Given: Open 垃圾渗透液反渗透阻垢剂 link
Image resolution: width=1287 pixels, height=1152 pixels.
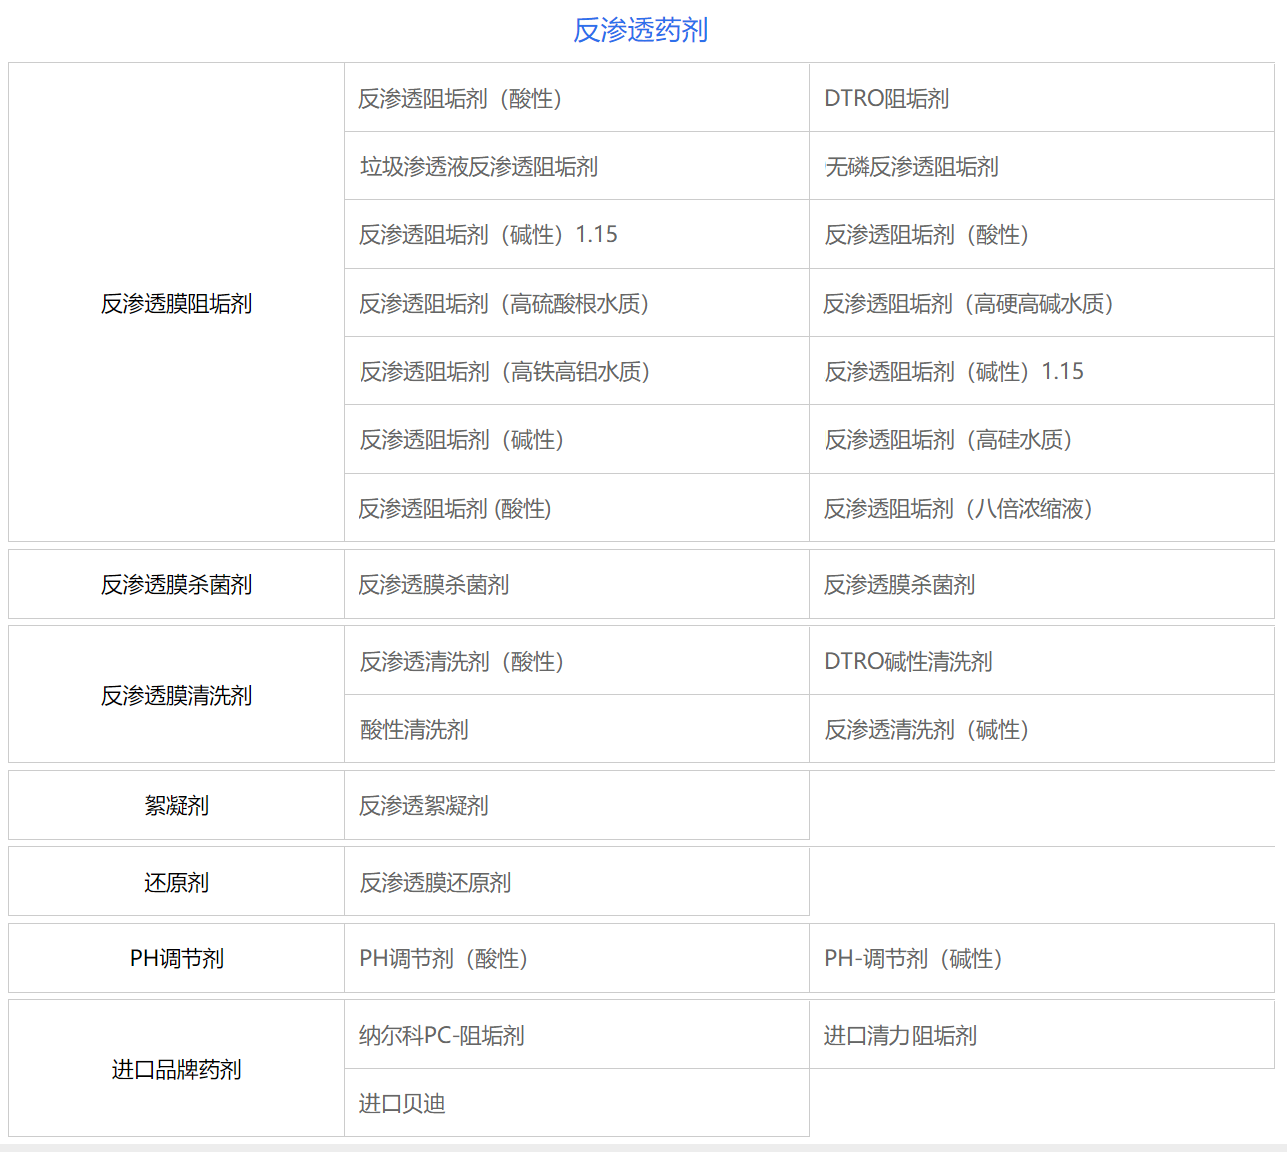Looking at the screenshot, I should point(478,166).
